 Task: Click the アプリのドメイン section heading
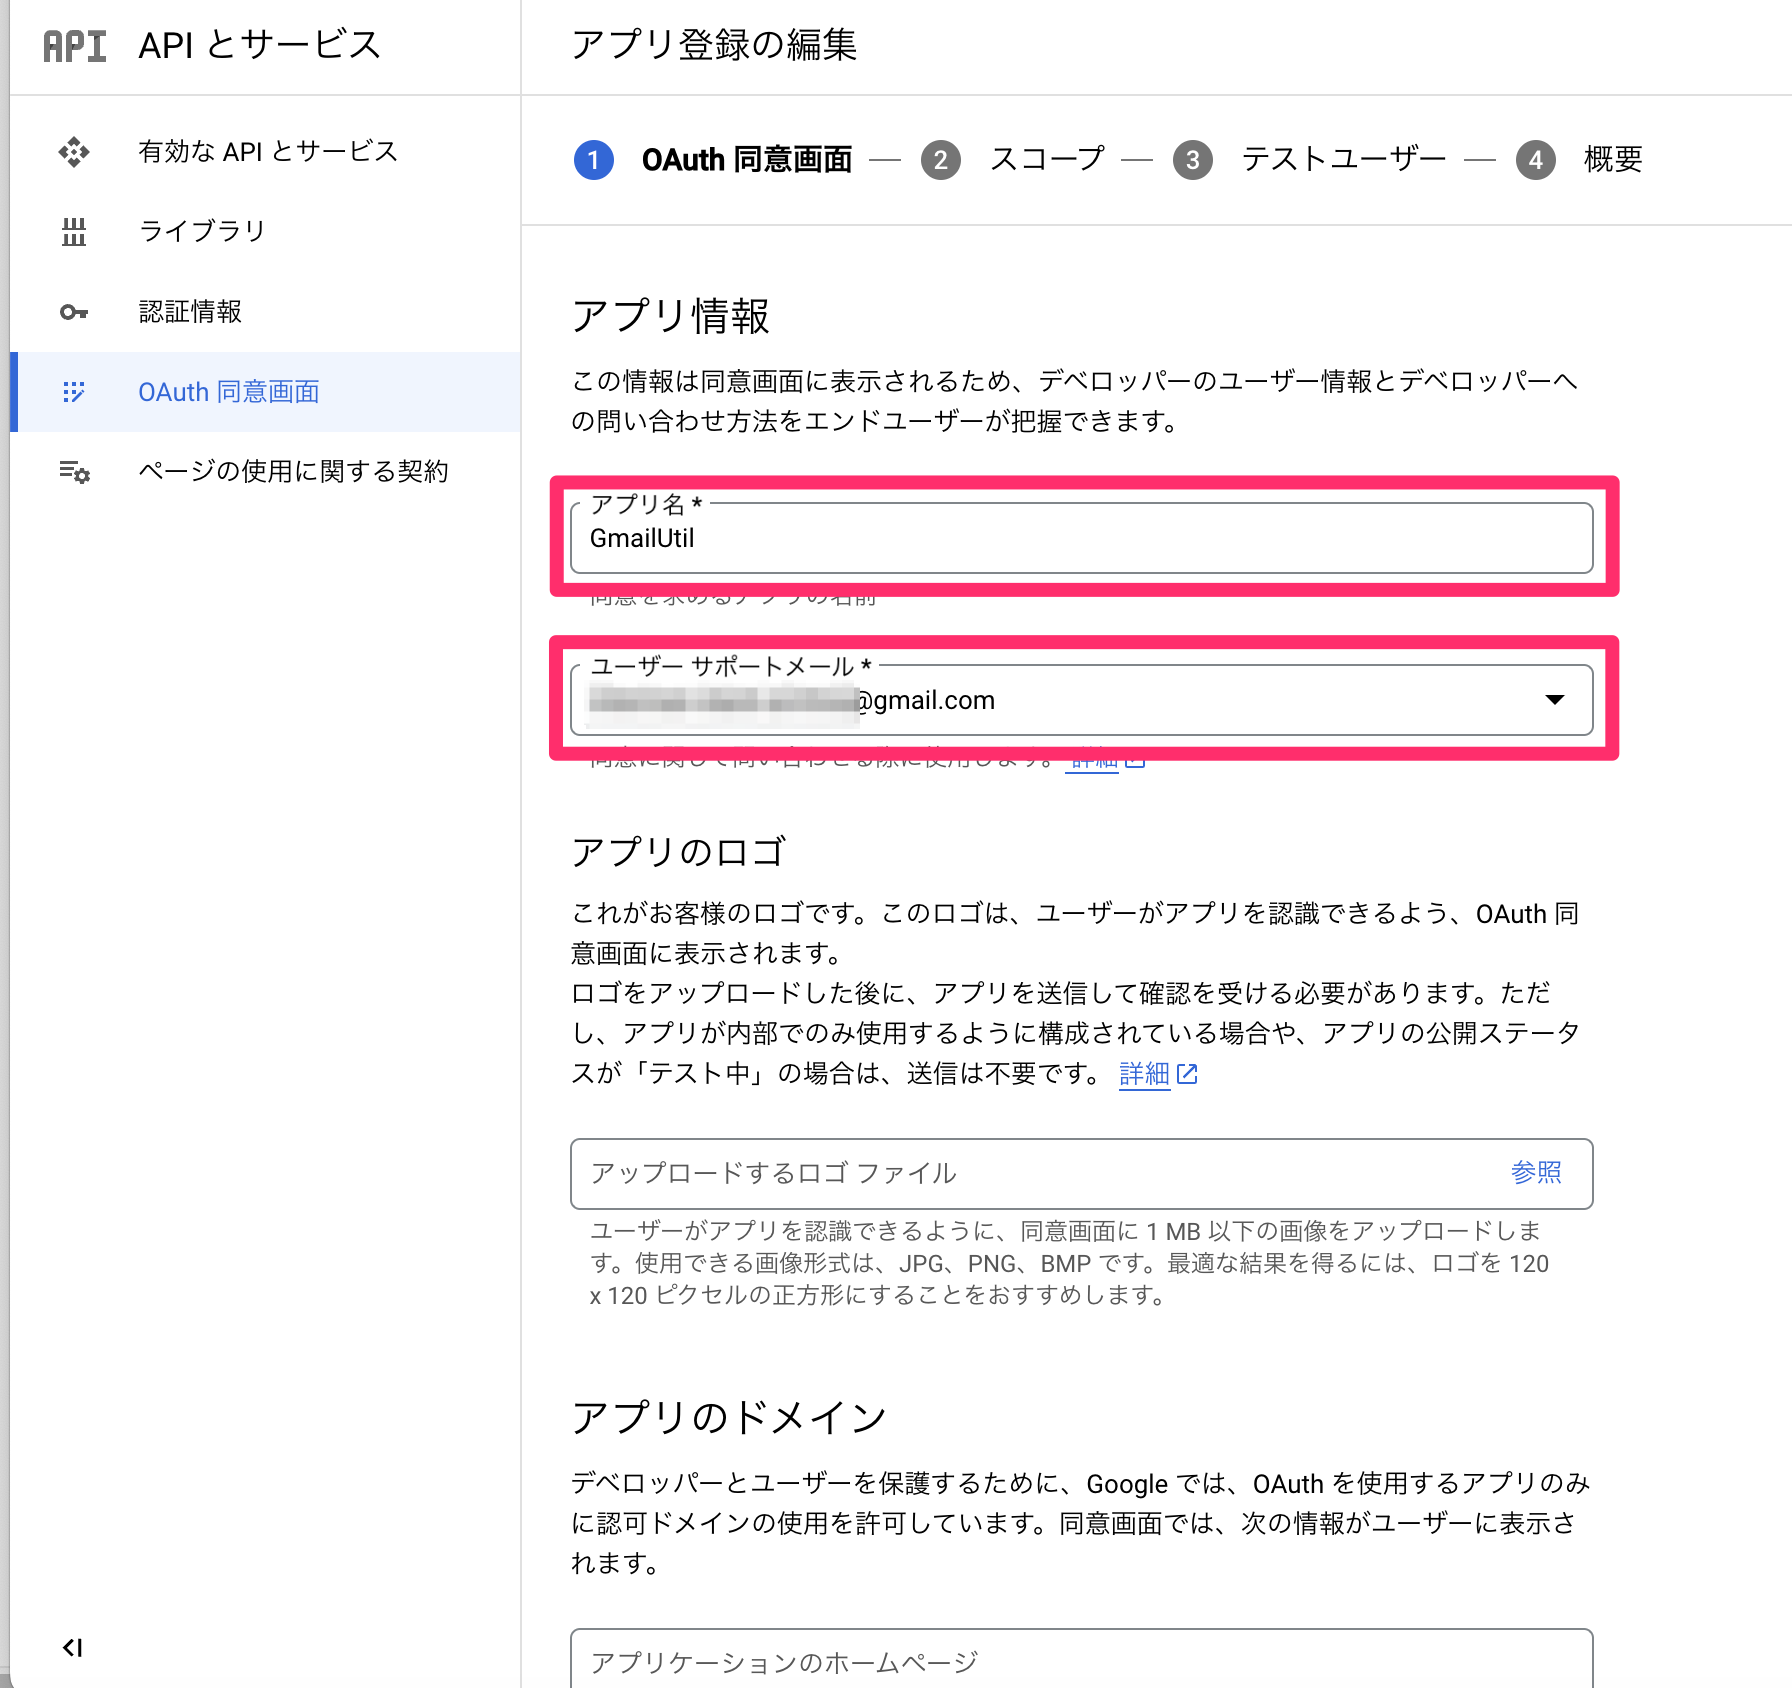[x=729, y=1417]
